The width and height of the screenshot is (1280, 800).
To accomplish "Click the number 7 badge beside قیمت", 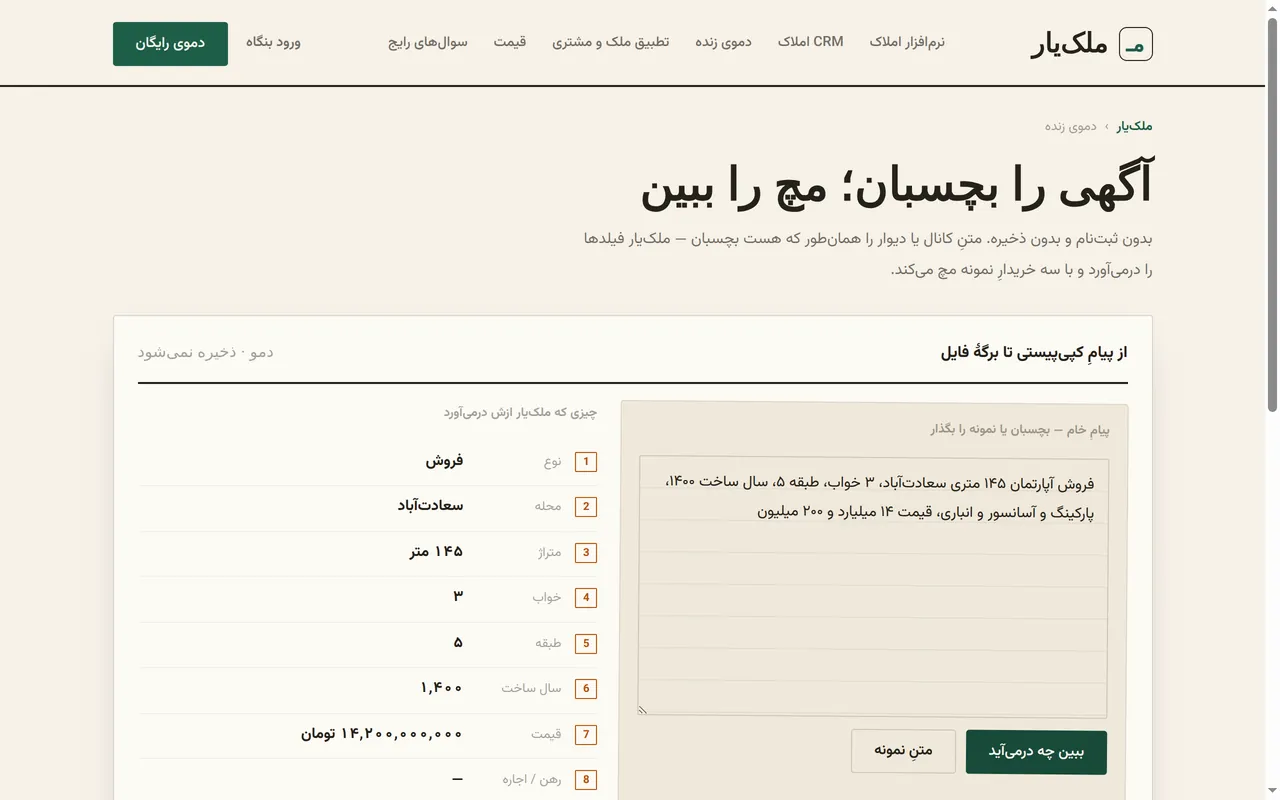I will [x=586, y=735].
